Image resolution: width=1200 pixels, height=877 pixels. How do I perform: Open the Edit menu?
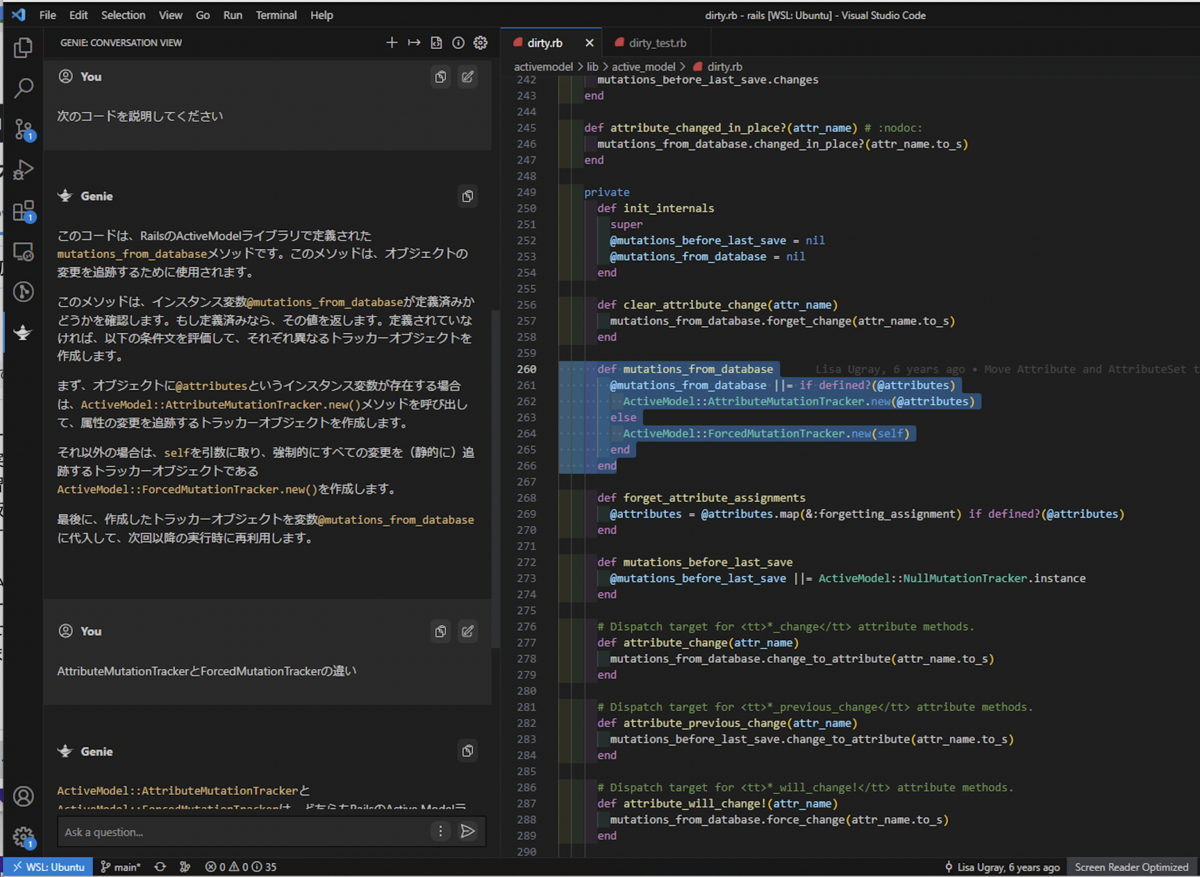(79, 15)
